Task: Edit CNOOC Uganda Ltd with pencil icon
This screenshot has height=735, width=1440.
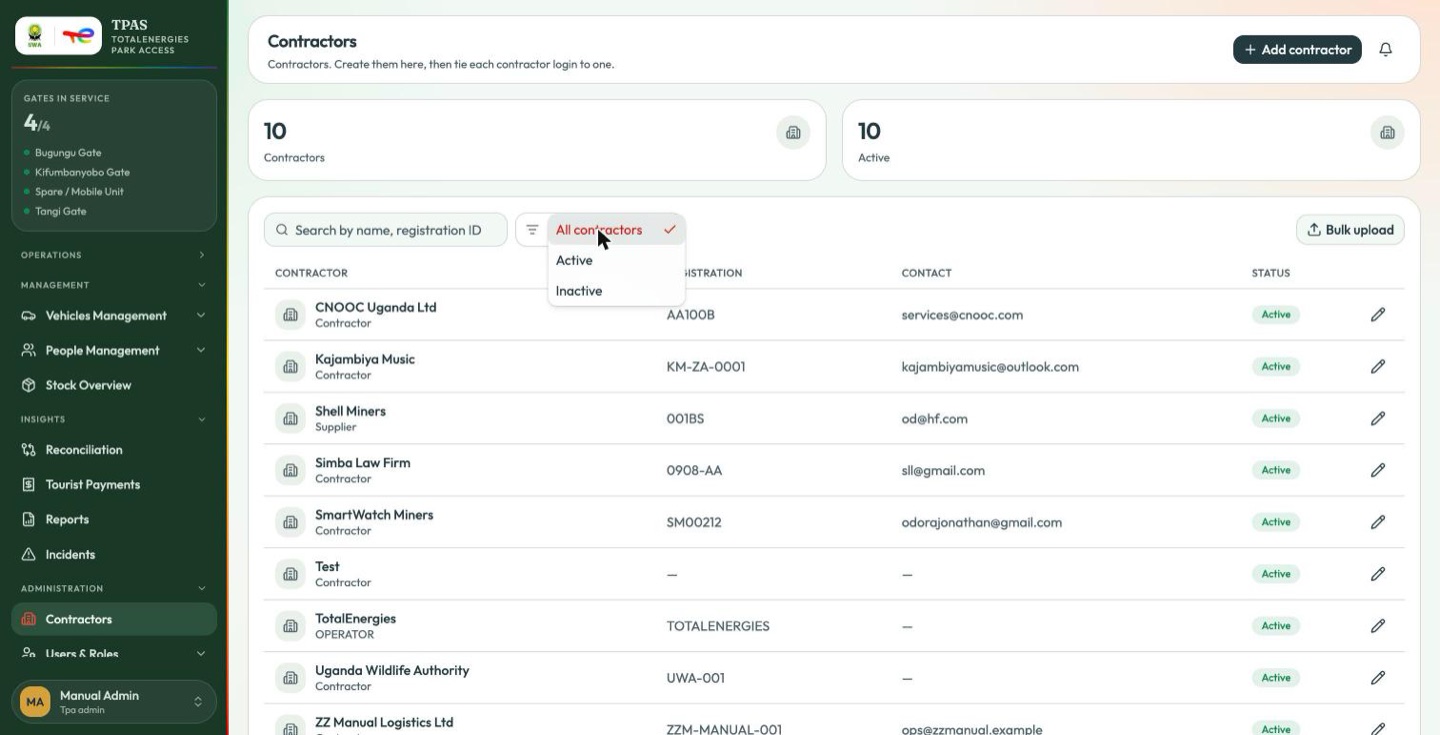Action: pyautogui.click(x=1378, y=315)
